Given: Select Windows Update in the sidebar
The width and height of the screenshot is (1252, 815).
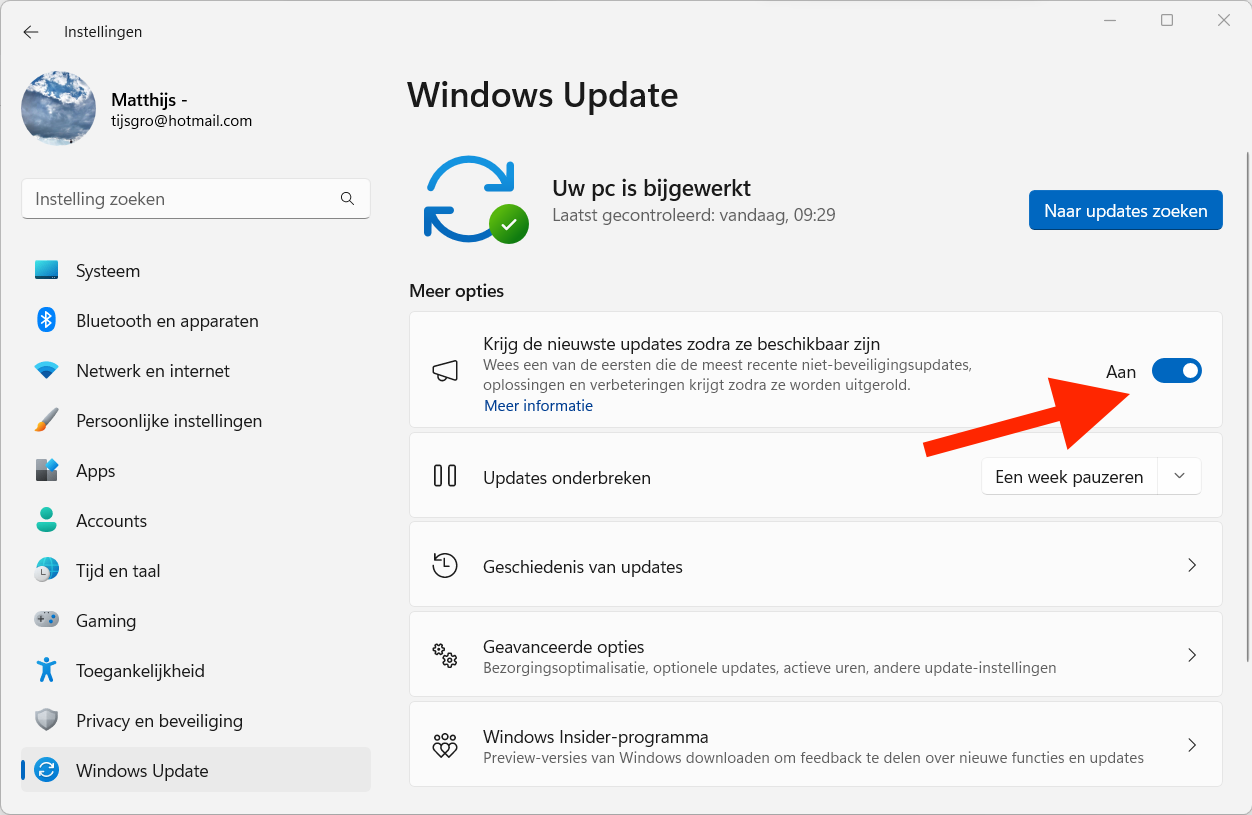Looking at the screenshot, I should click(x=142, y=771).
